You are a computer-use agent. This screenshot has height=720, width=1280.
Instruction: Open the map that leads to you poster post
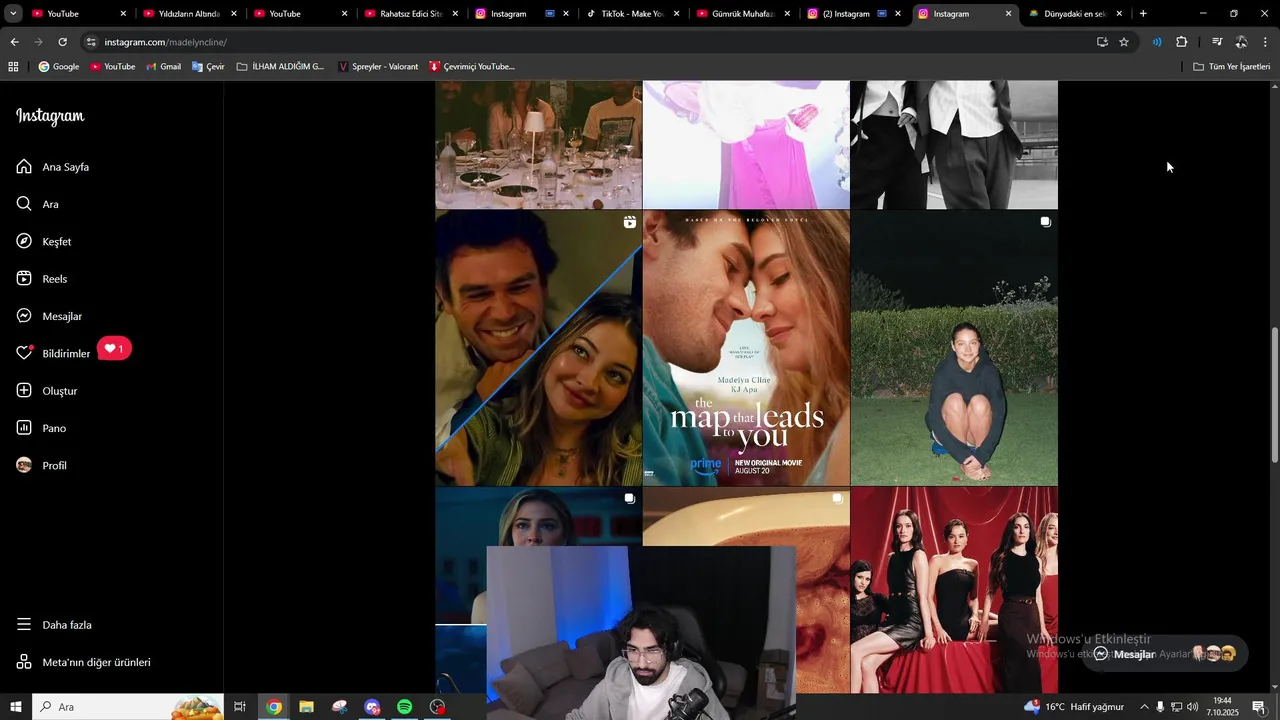(x=746, y=348)
